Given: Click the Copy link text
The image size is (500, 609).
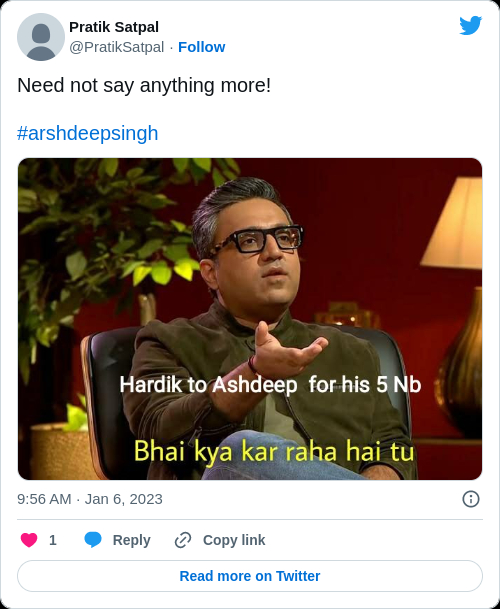Looking at the screenshot, I should tap(234, 540).
